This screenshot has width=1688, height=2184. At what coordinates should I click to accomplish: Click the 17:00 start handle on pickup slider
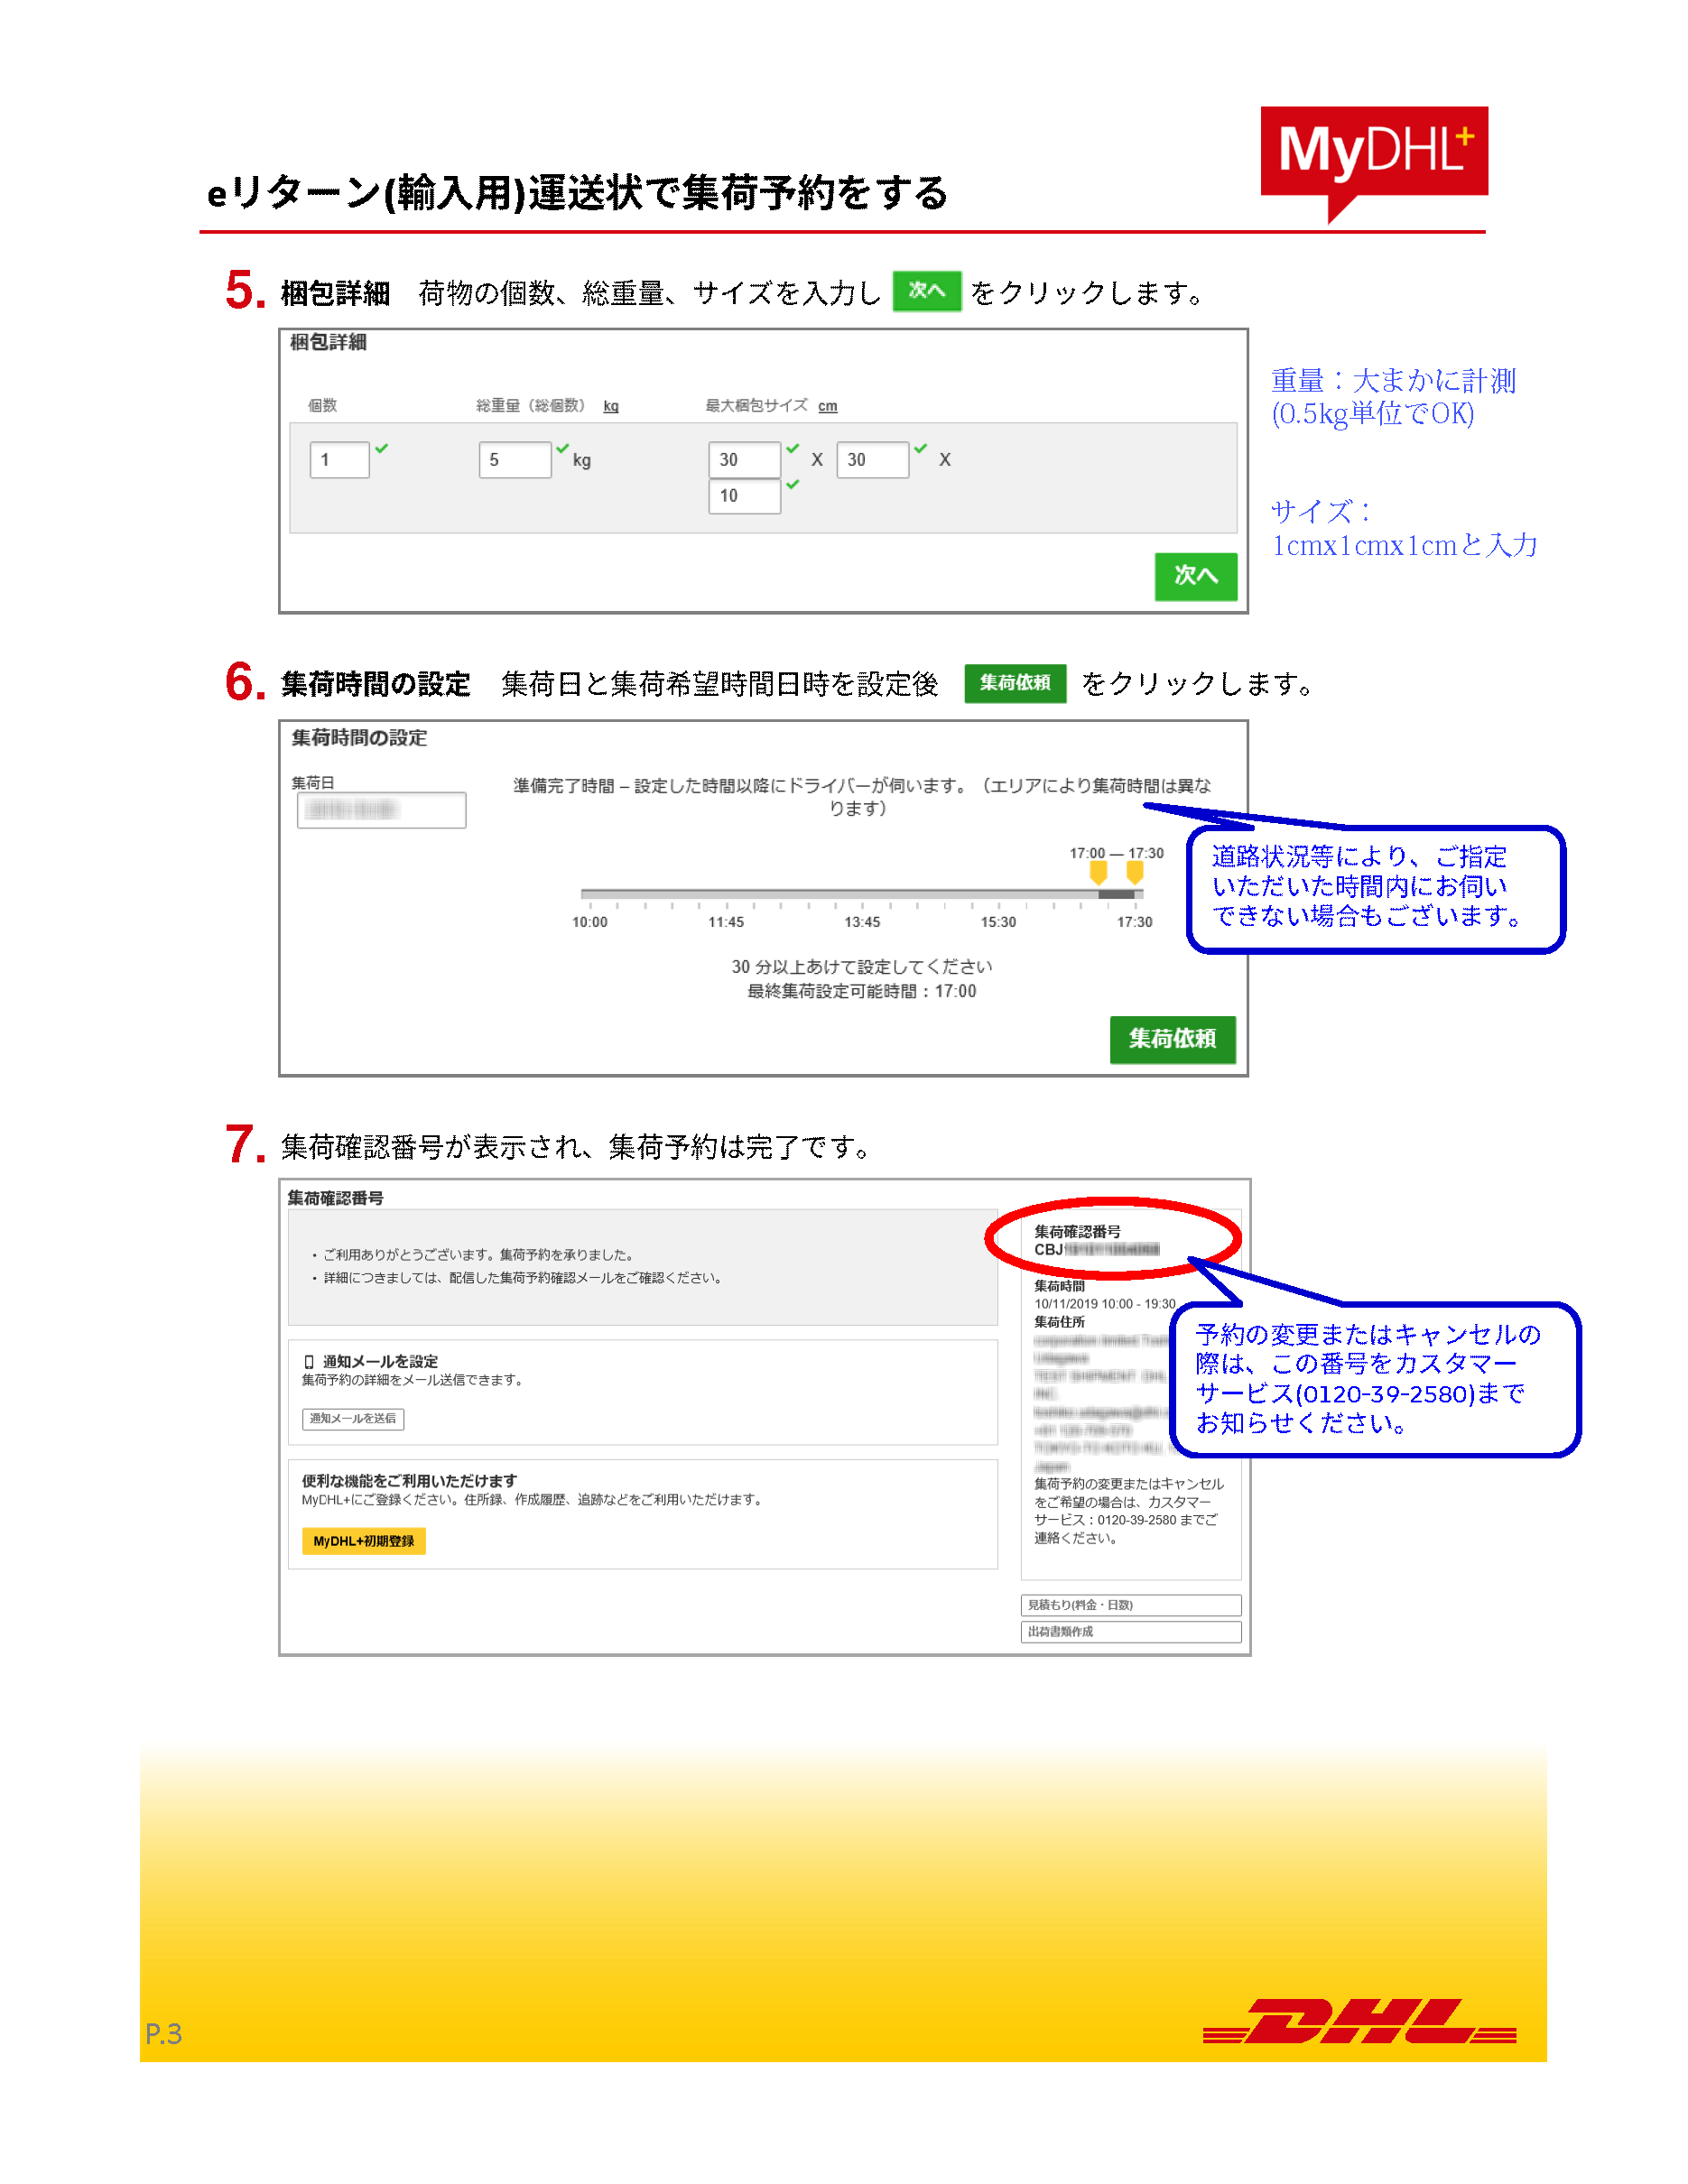pos(1098,873)
